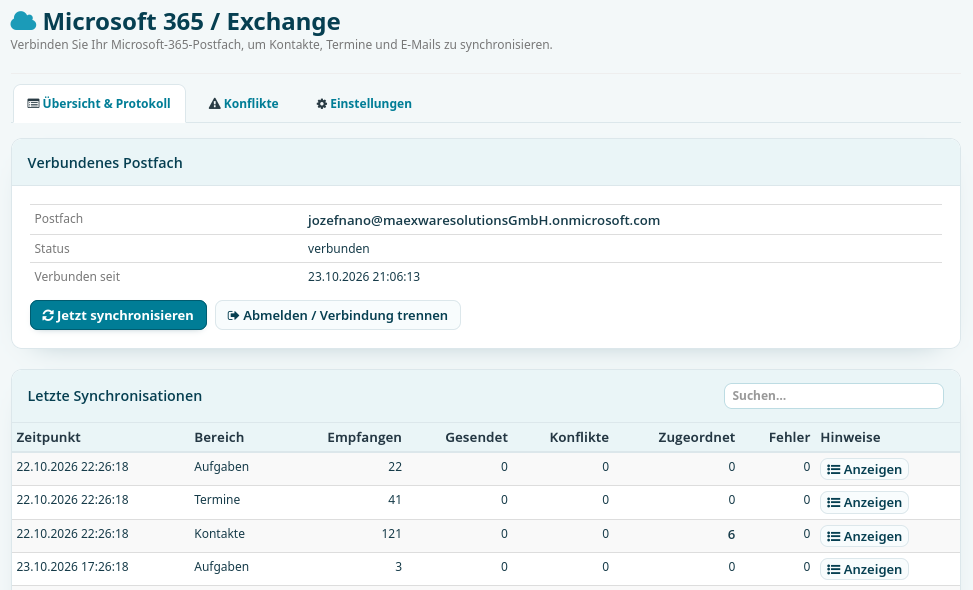Viewport: 973px width, 590px height.
Task: Click the Konflikte column header in the table
Action: point(579,437)
